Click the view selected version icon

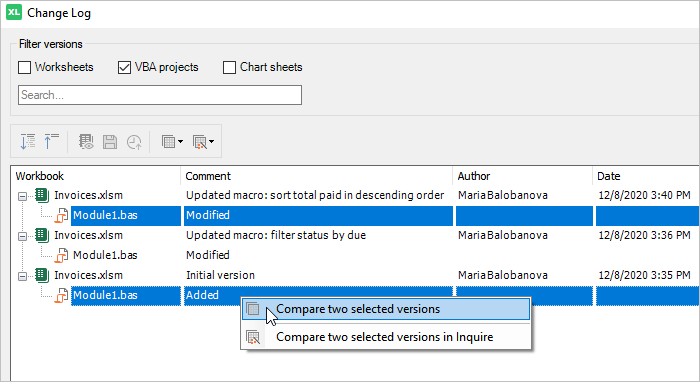coord(86,142)
